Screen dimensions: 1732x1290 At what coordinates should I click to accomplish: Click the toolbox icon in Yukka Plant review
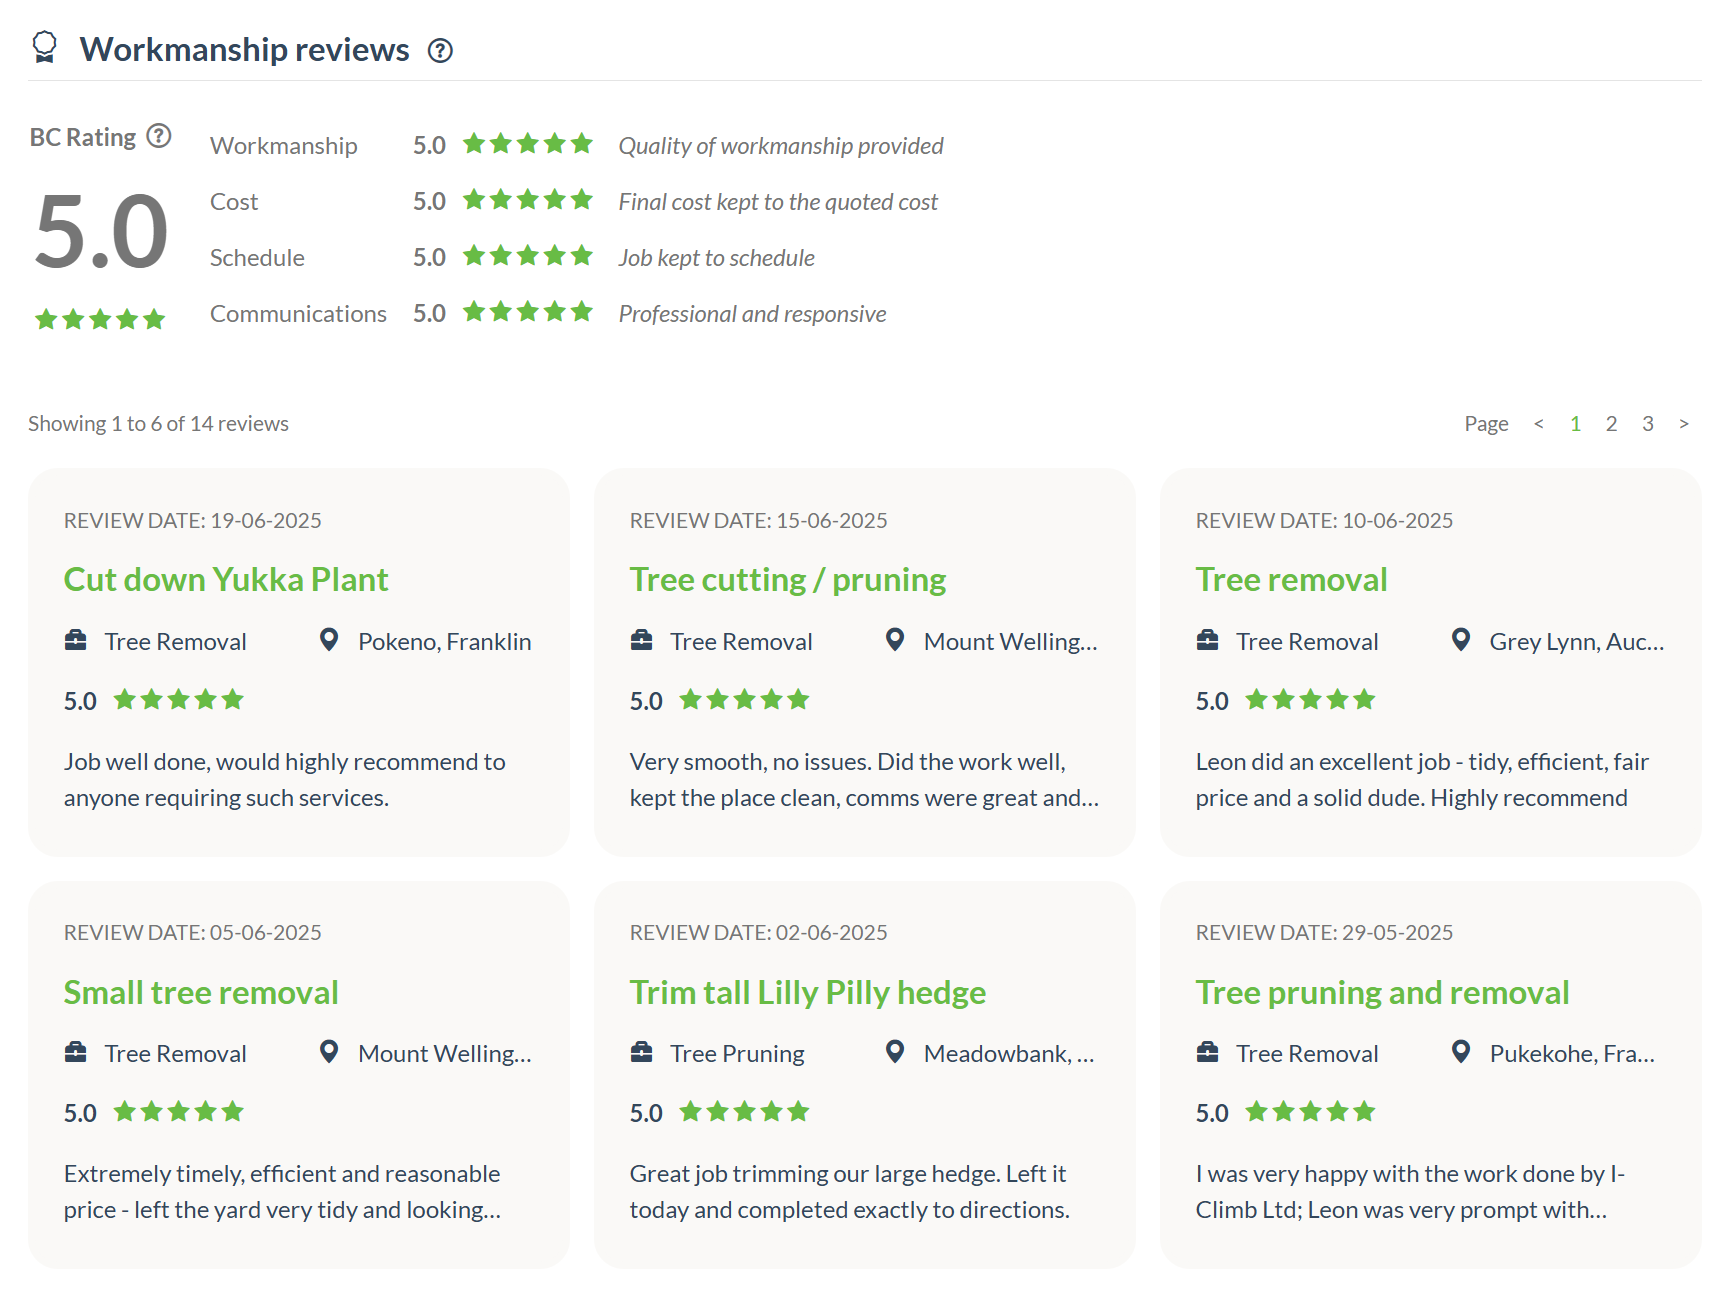tap(76, 640)
